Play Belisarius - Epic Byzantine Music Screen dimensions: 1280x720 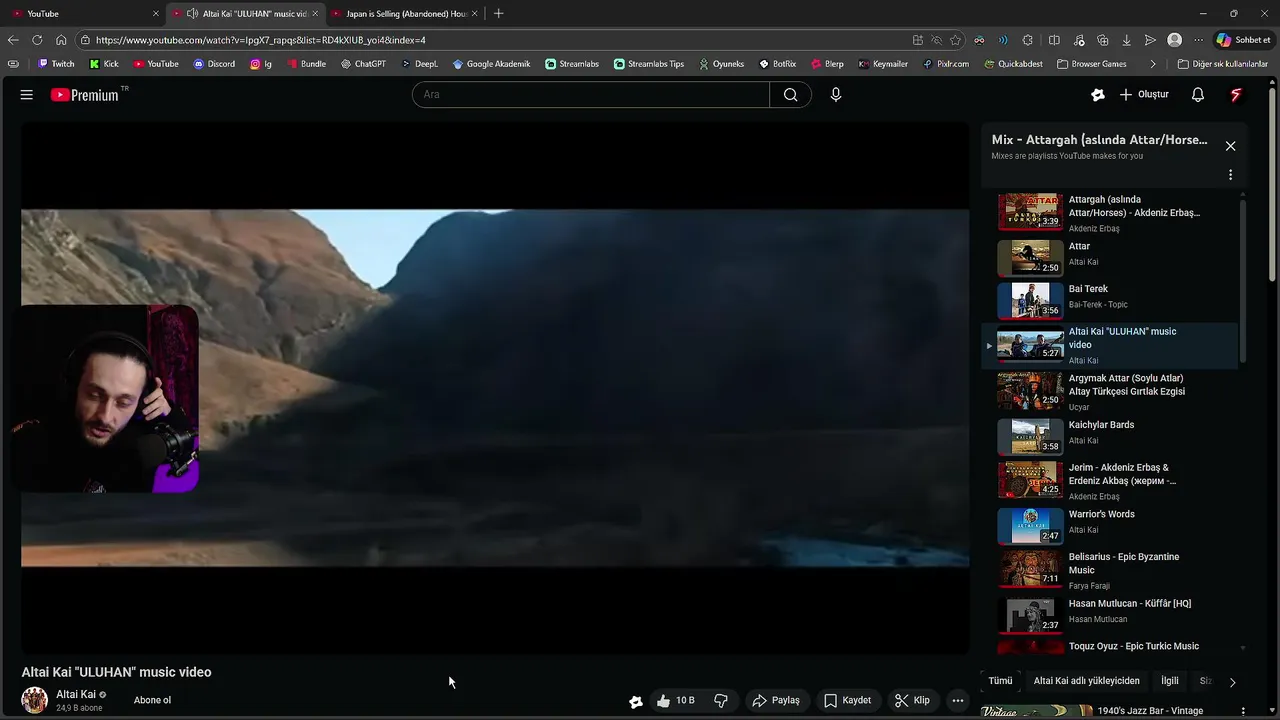pyautogui.click(x=1110, y=569)
